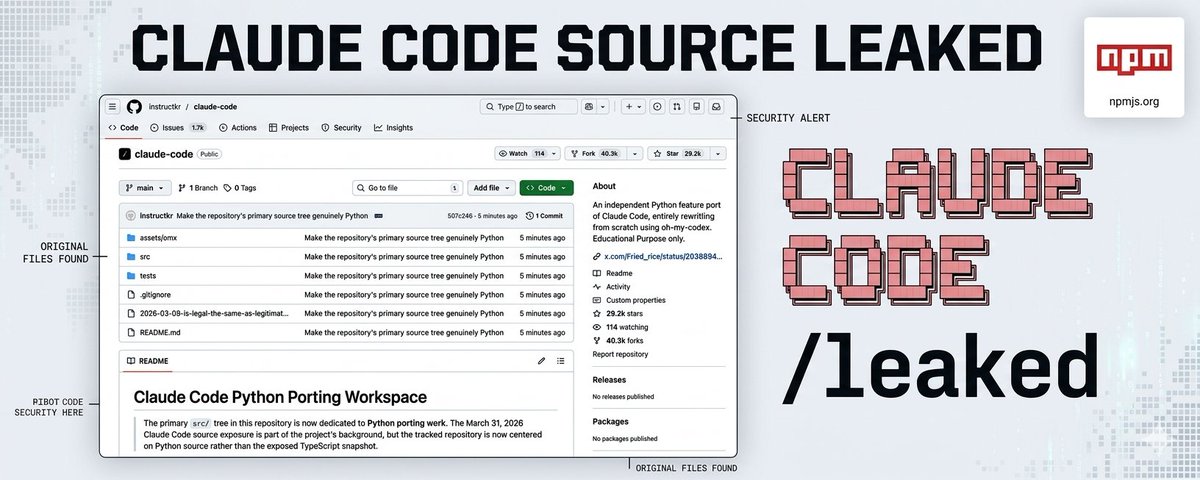Image resolution: width=1200 pixels, height=480 pixels.
Task: Click the Watch button
Action: (x=527, y=154)
